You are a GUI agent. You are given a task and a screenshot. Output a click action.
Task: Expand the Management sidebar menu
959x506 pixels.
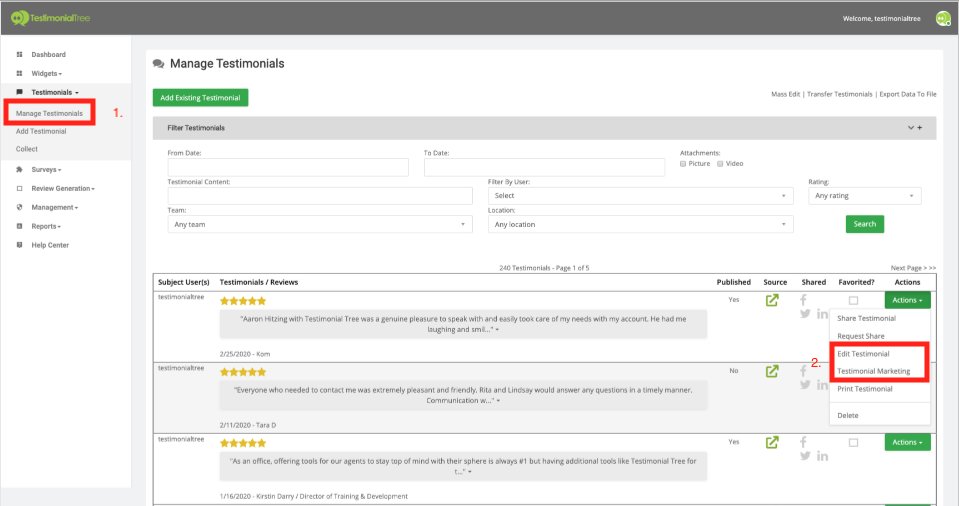[55, 207]
